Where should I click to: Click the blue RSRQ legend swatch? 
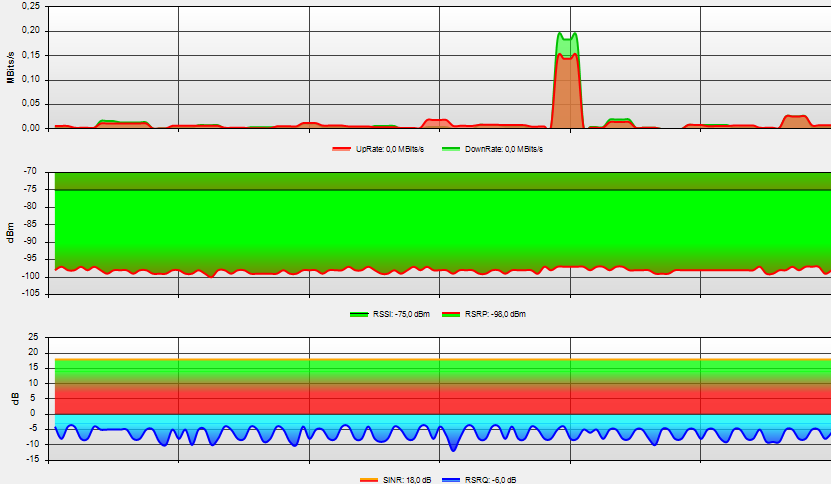coord(450,480)
